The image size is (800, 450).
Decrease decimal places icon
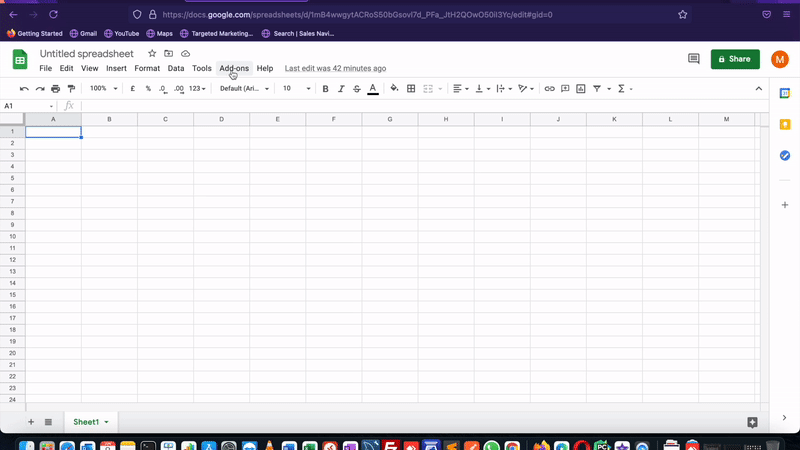163,89
